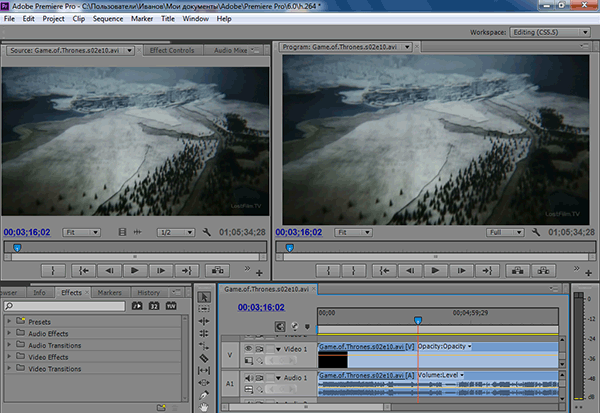Image resolution: width=600 pixels, height=413 pixels.
Task: Open Source monitor button editor plus
Action: [259, 273]
